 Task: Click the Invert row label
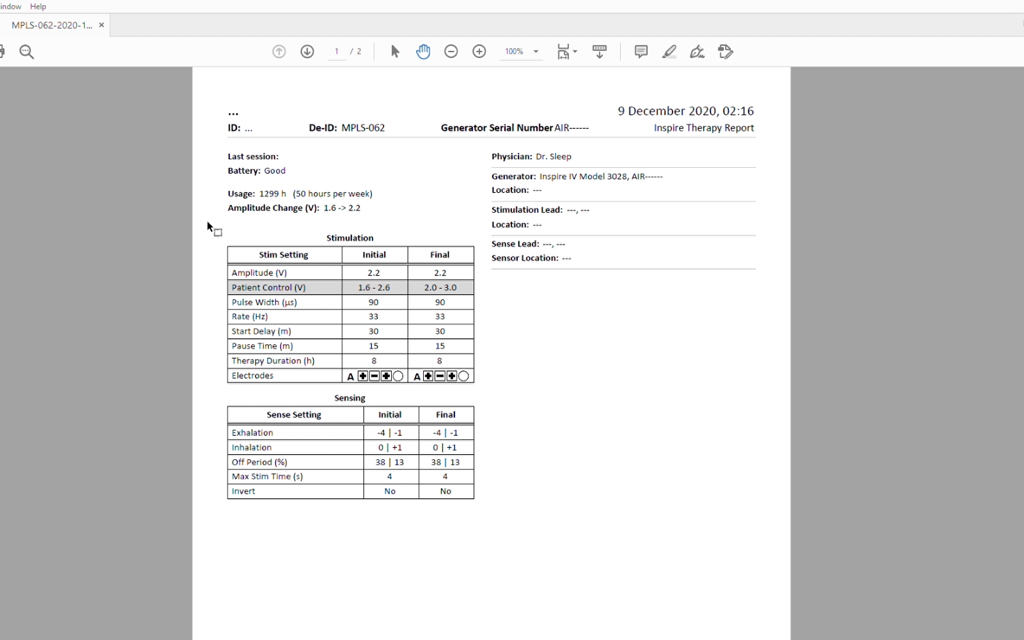[243, 492]
